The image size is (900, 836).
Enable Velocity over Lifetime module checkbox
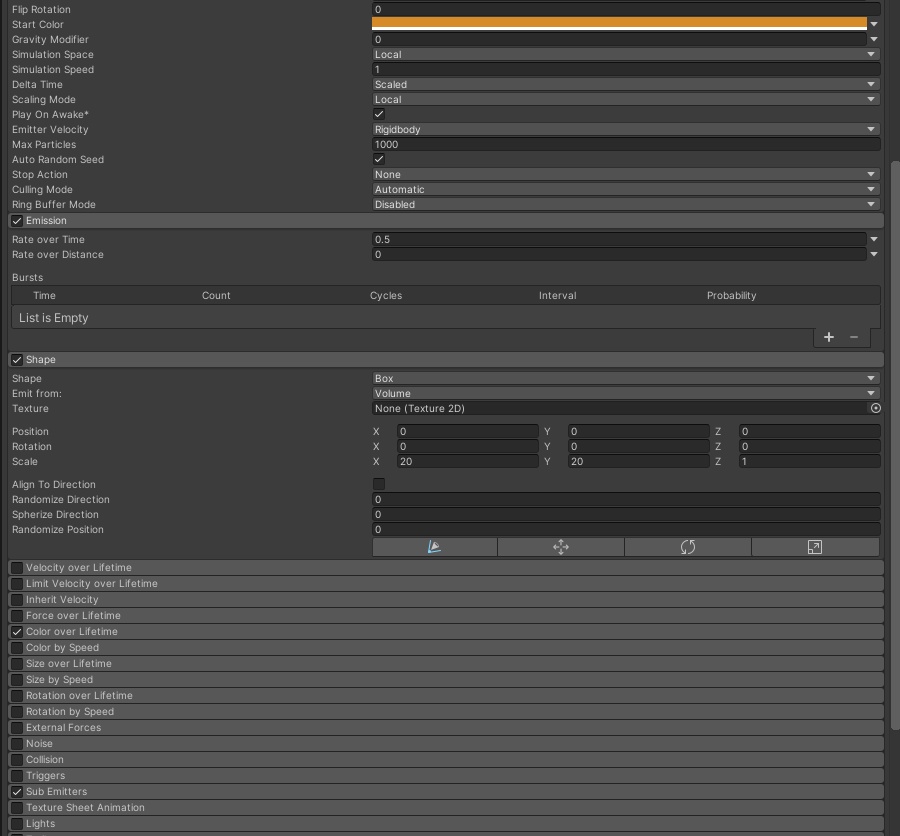(17, 568)
